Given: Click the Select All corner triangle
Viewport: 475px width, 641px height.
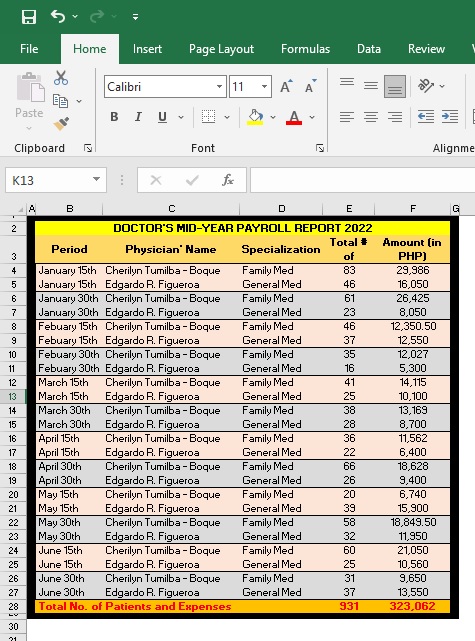Looking at the screenshot, I should [x=20, y=209].
